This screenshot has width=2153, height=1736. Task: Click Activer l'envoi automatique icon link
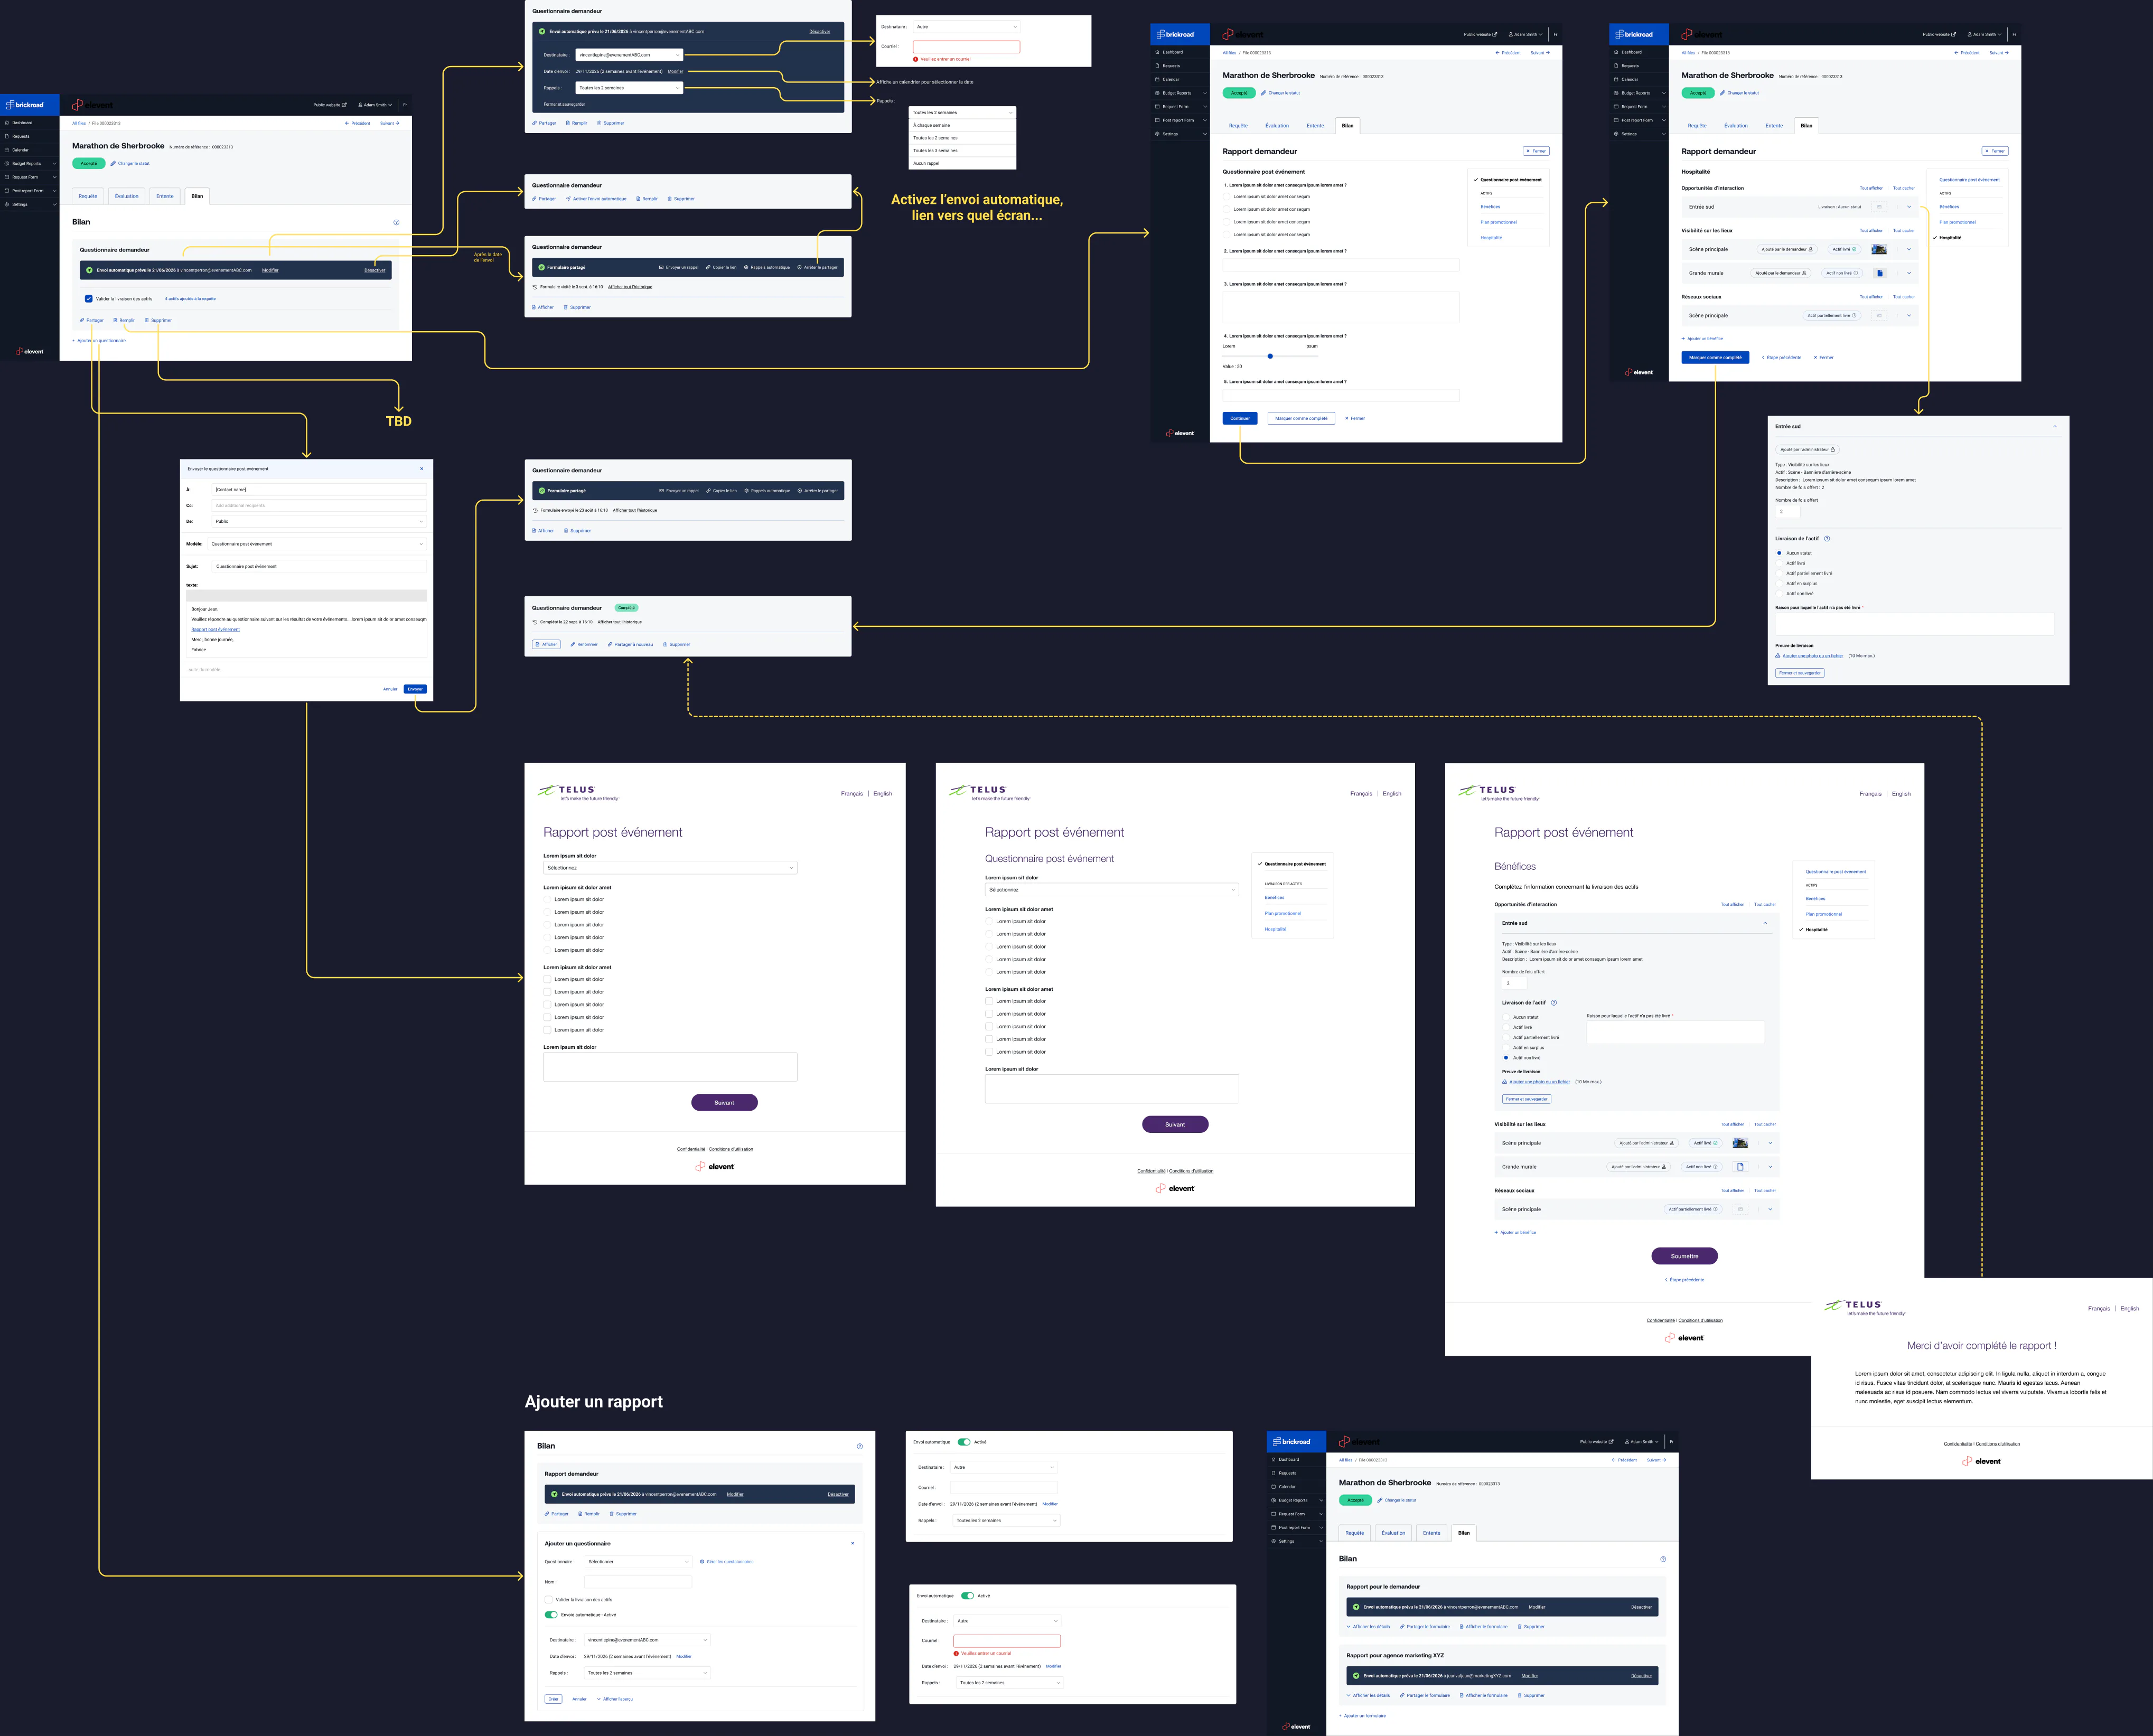[x=596, y=199]
